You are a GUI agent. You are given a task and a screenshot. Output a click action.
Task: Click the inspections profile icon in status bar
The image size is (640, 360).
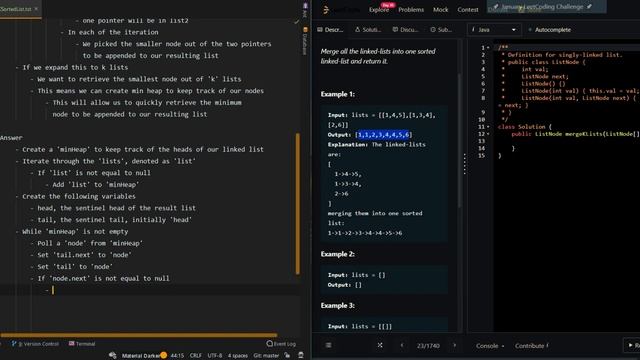pyautogui.click(x=301, y=356)
